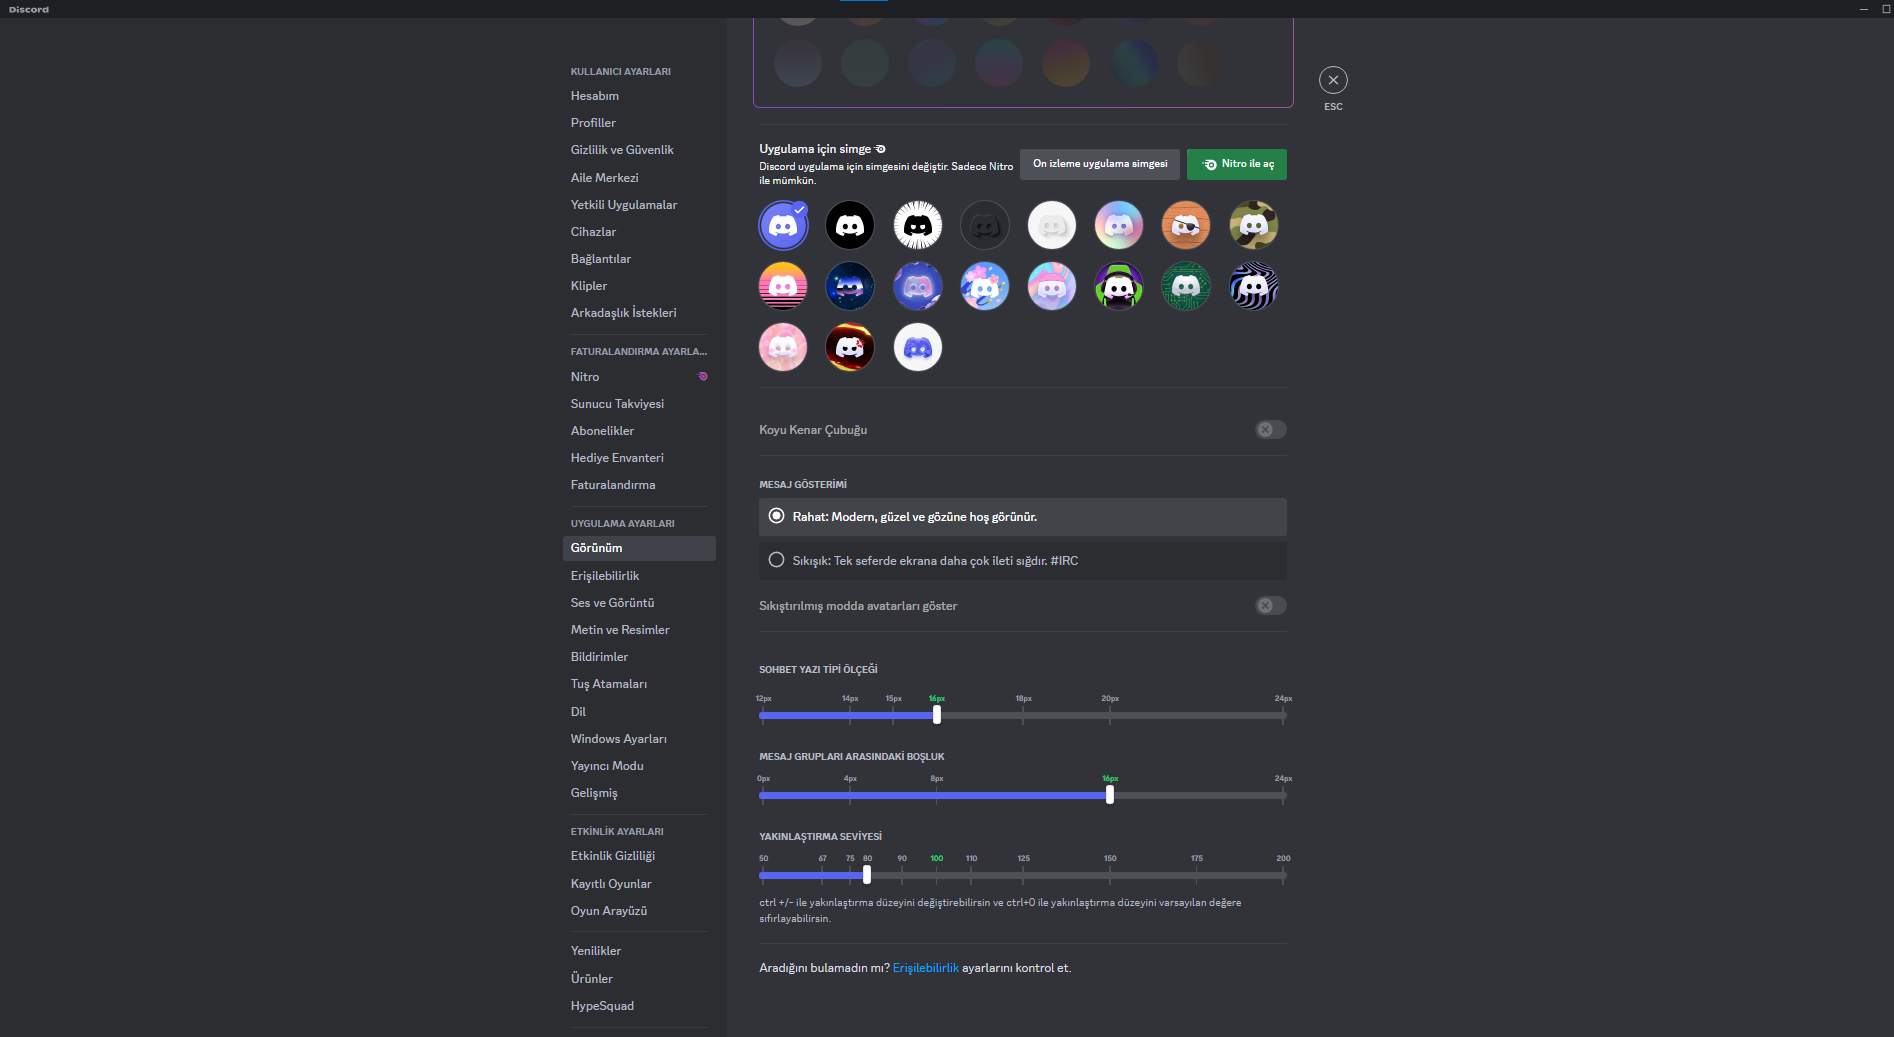Open Dil language settings
1894x1037 pixels.
(639, 712)
